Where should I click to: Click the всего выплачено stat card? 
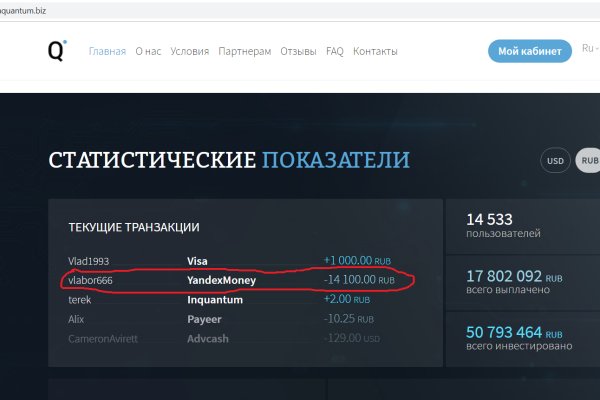(x=522, y=282)
